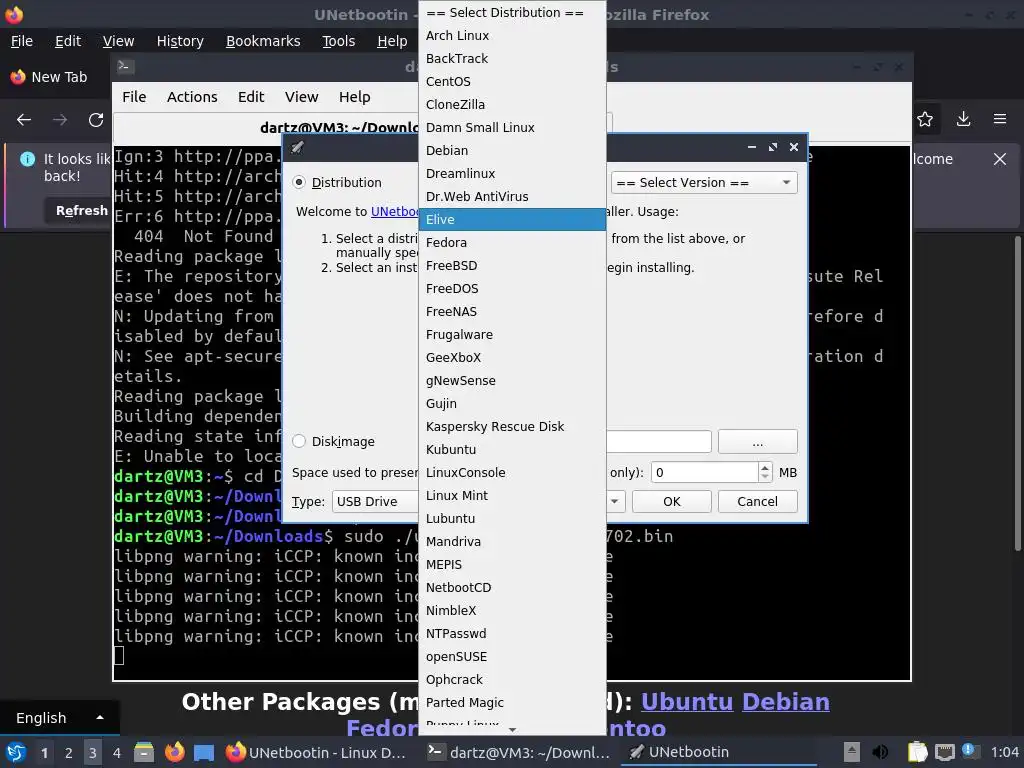Choose the highlighted Elive entry
The height and width of the screenshot is (768, 1024).
coord(512,219)
